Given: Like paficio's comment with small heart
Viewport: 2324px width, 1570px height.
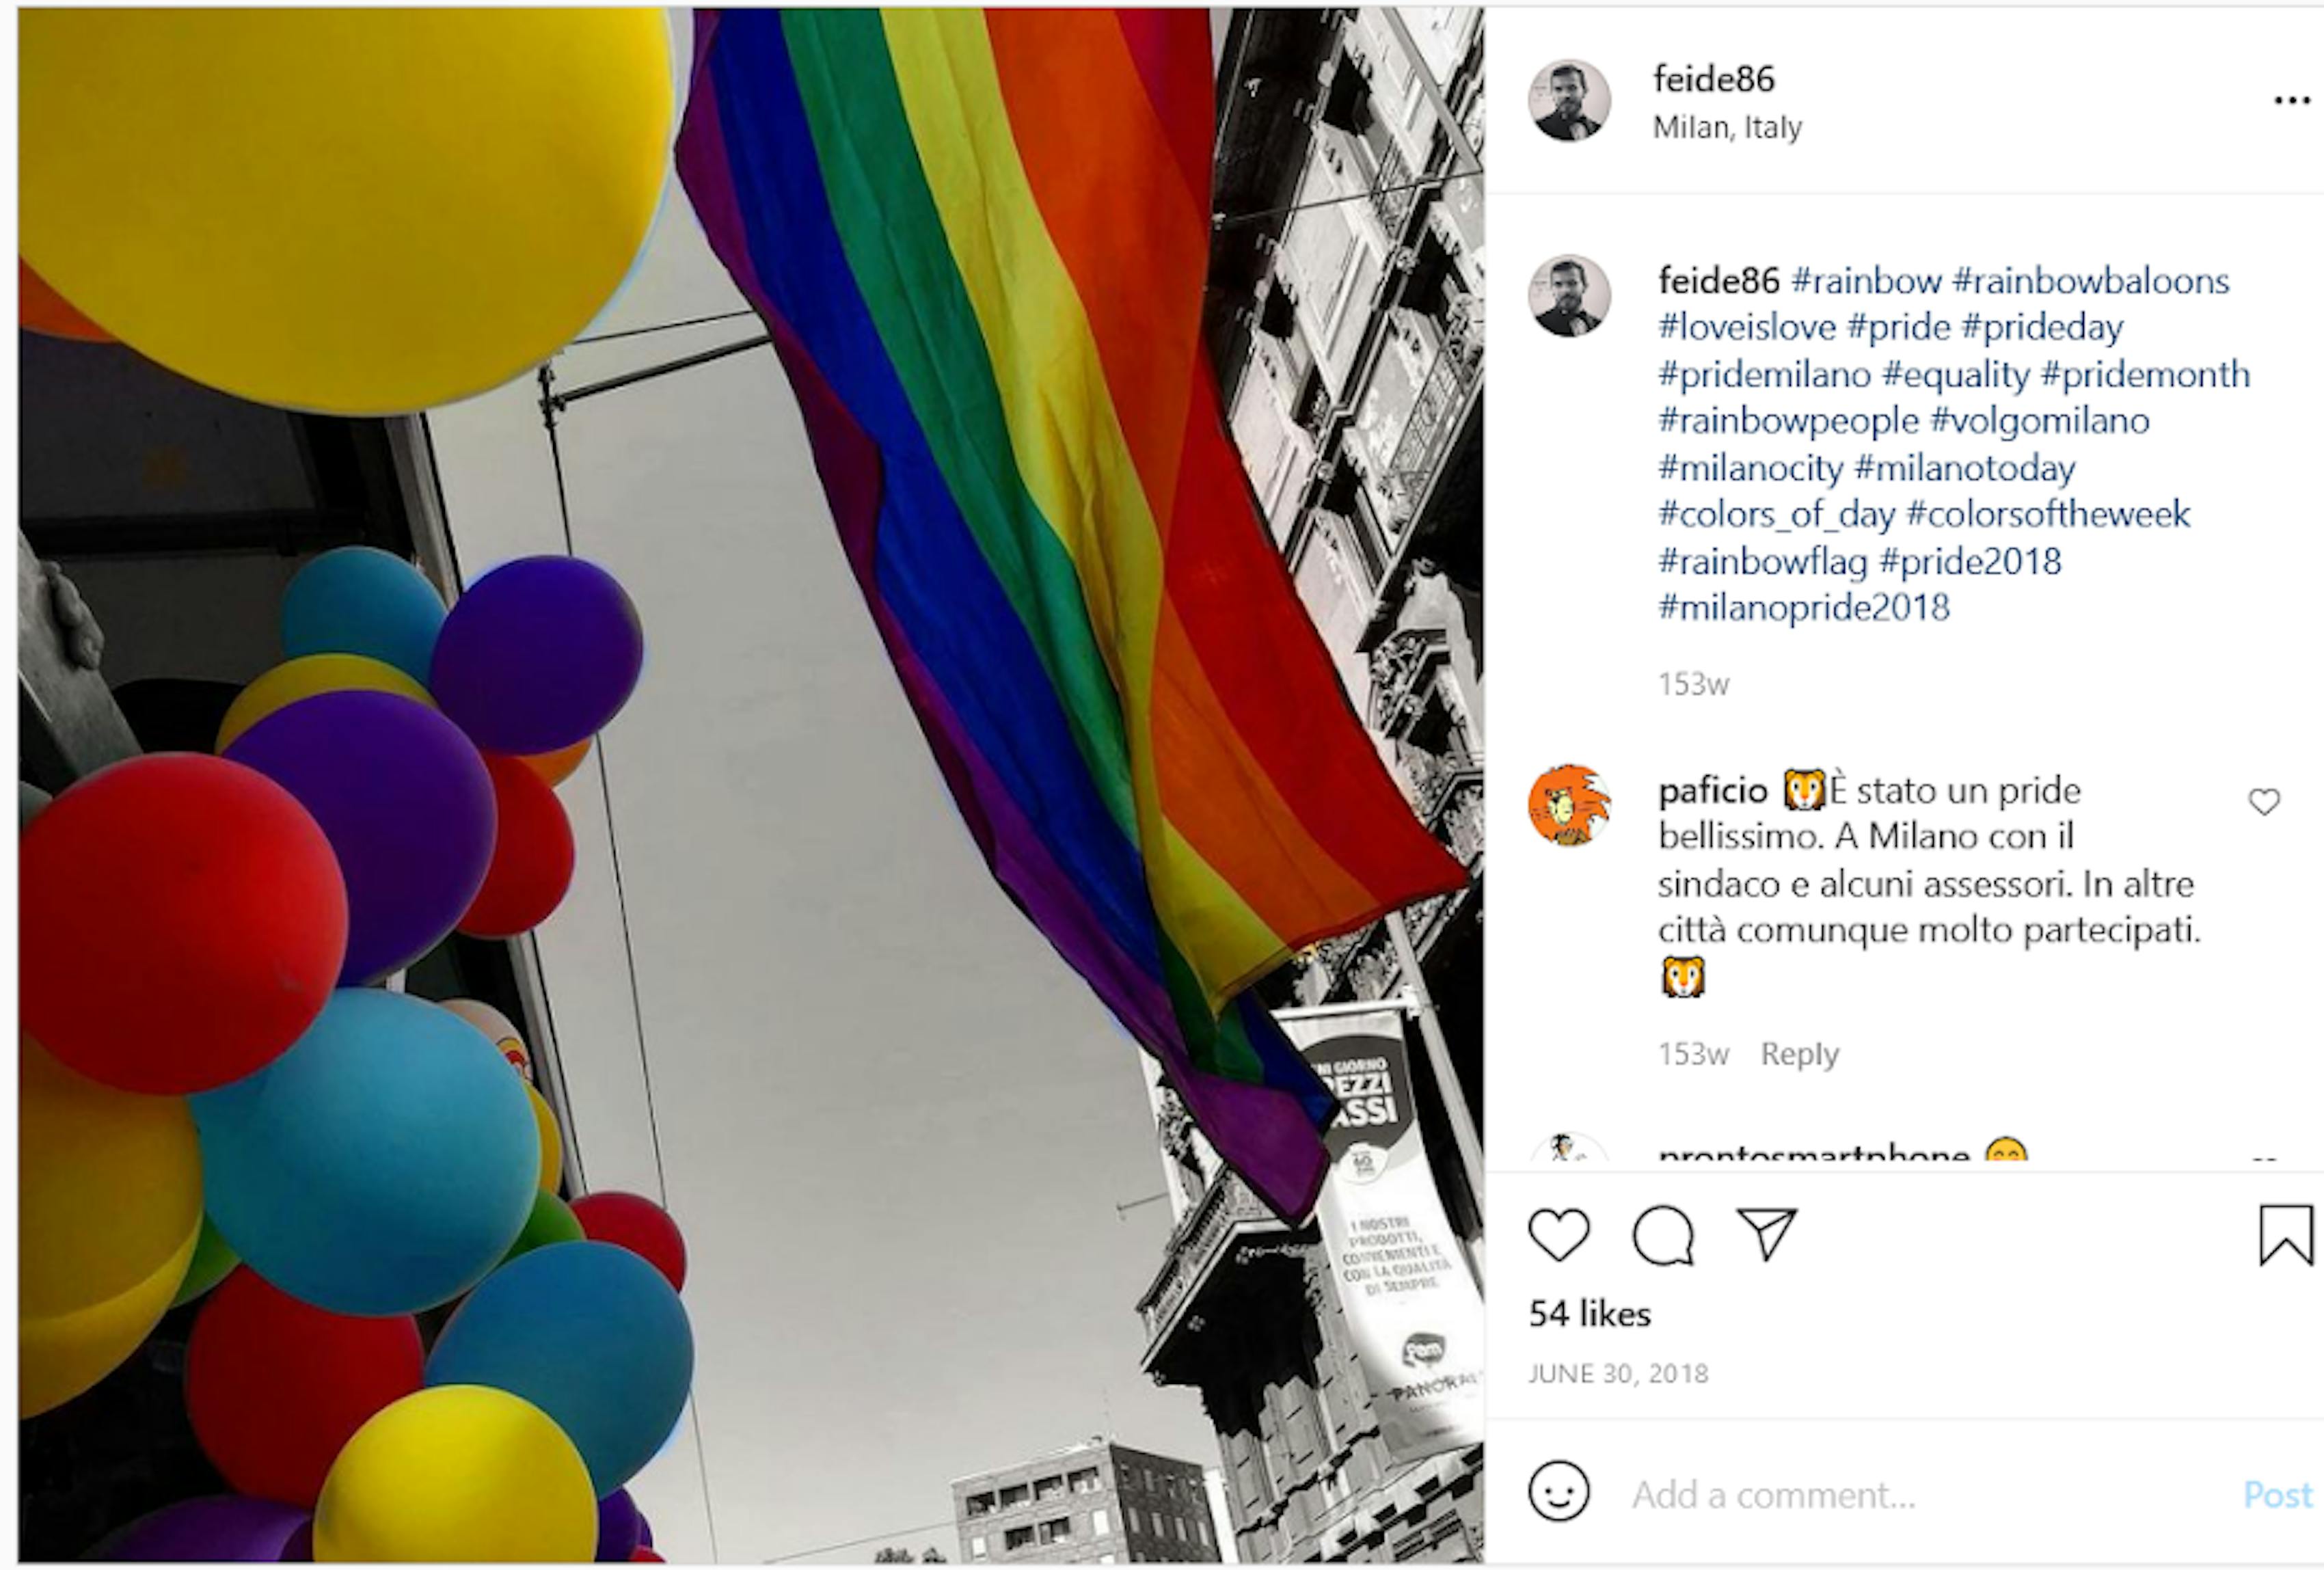Looking at the screenshot, I should point(2264,802).
